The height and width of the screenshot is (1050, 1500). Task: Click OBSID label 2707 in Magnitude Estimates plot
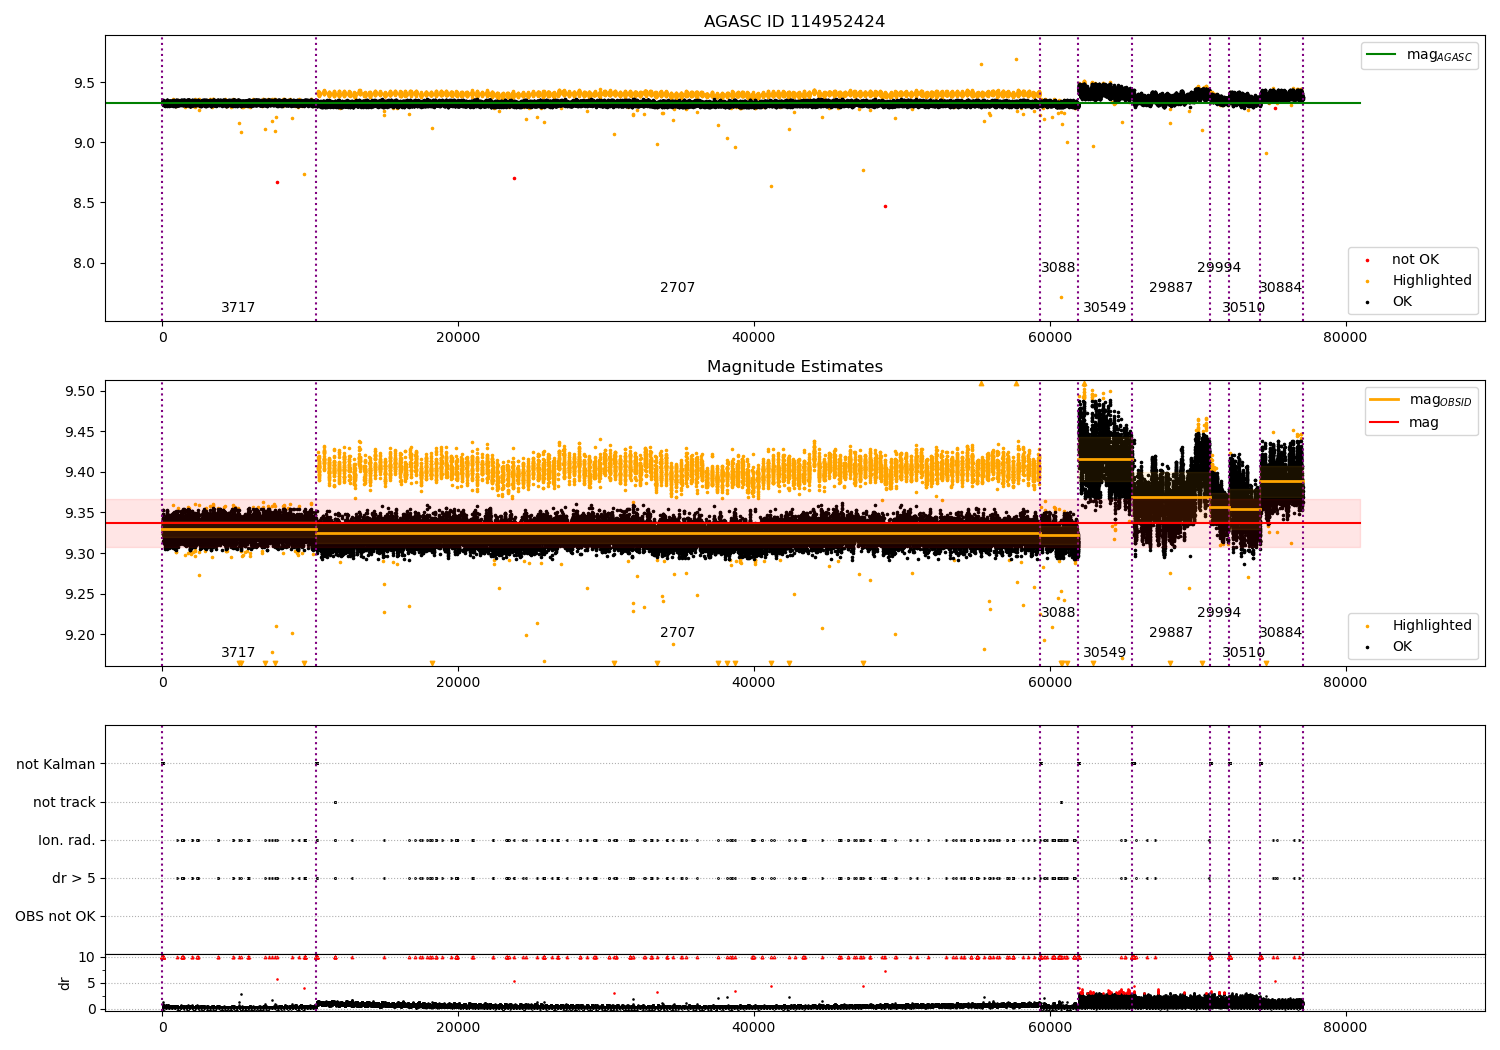point(677,633)
